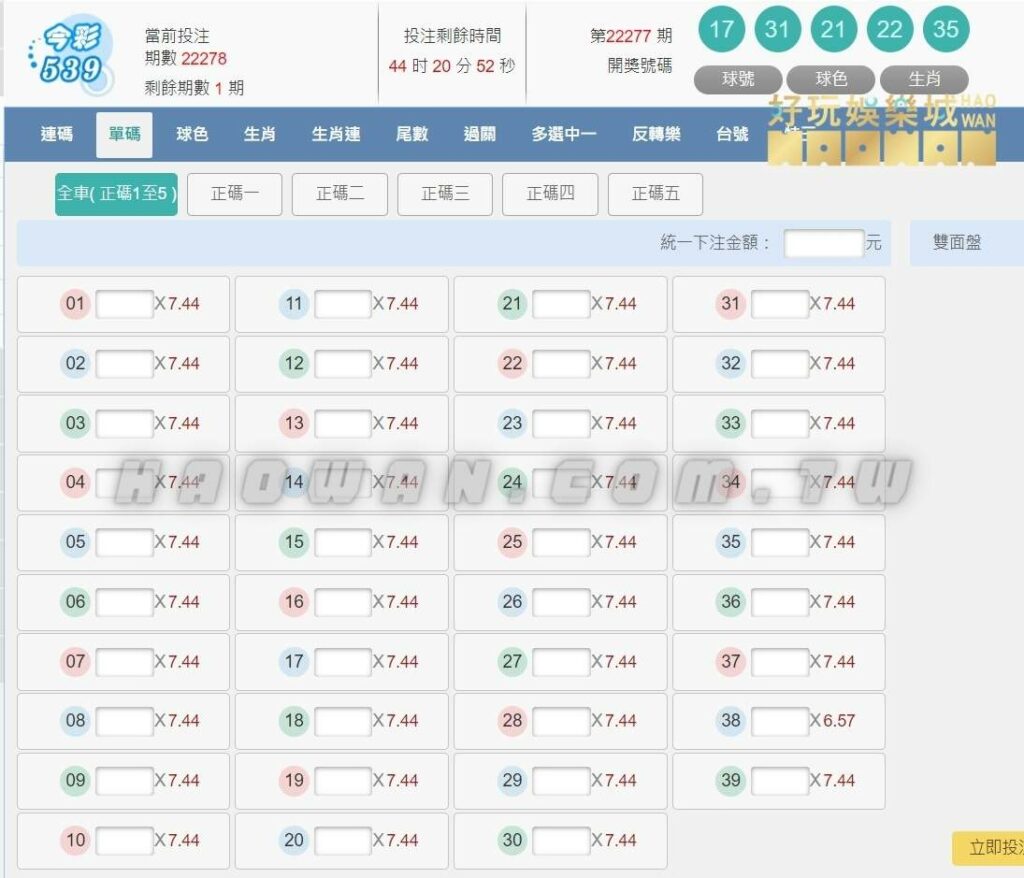Select the drawn ball 35 at top right
The width and height of the screenshot is (1024, 878).
(x=946, y=29)
